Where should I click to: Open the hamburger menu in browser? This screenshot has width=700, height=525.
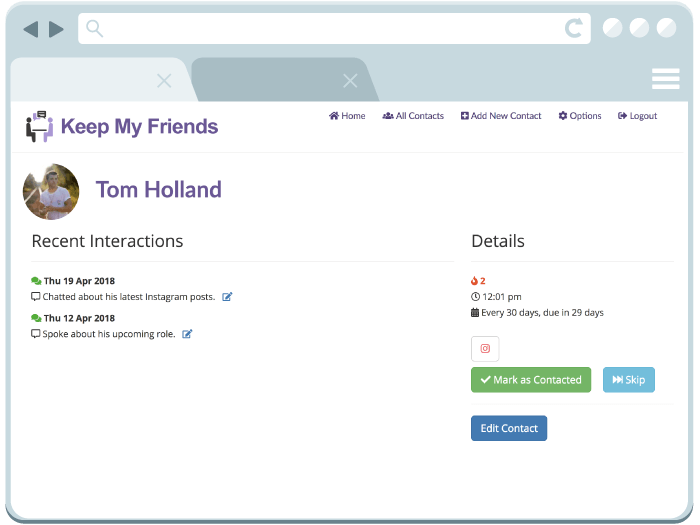[665, 79]
